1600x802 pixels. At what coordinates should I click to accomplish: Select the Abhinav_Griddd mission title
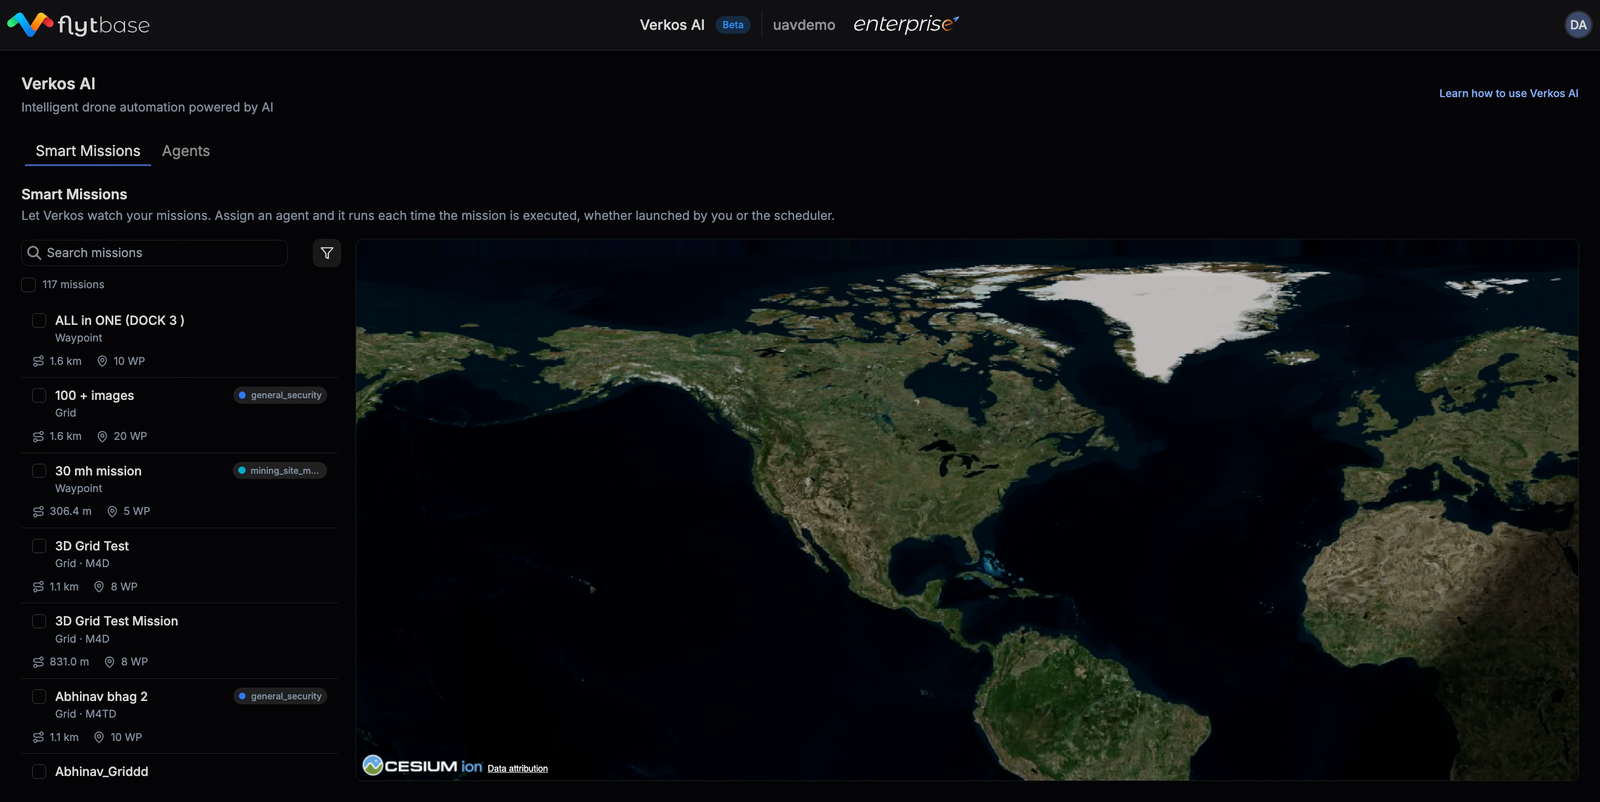pyautogui.click(x=101, y=771)
